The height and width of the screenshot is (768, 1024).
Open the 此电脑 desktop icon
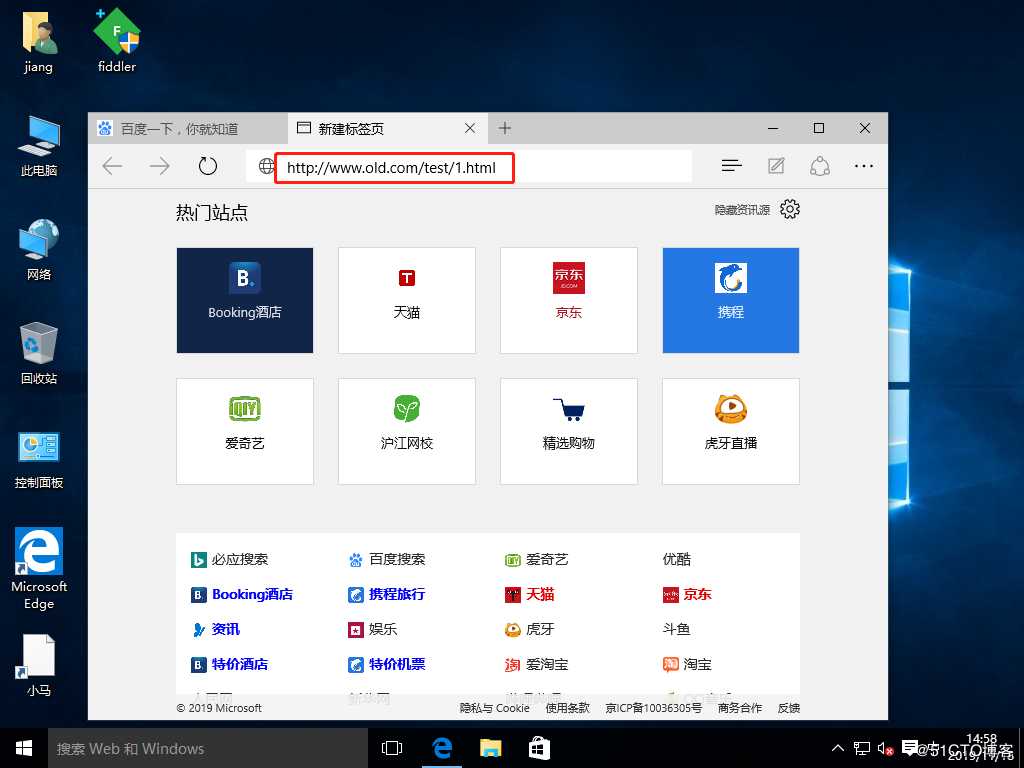39,146
